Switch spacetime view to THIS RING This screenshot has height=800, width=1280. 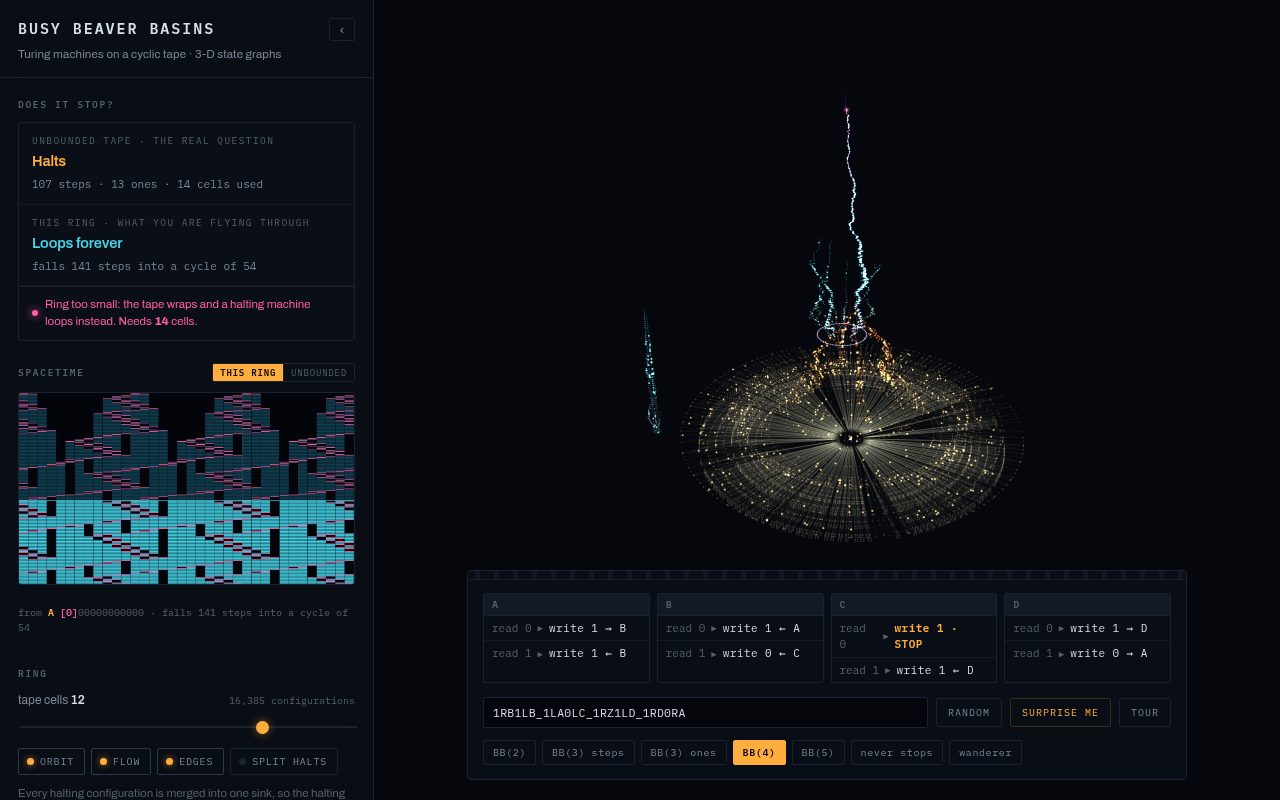pyautogui.click(x=248, y=373)
